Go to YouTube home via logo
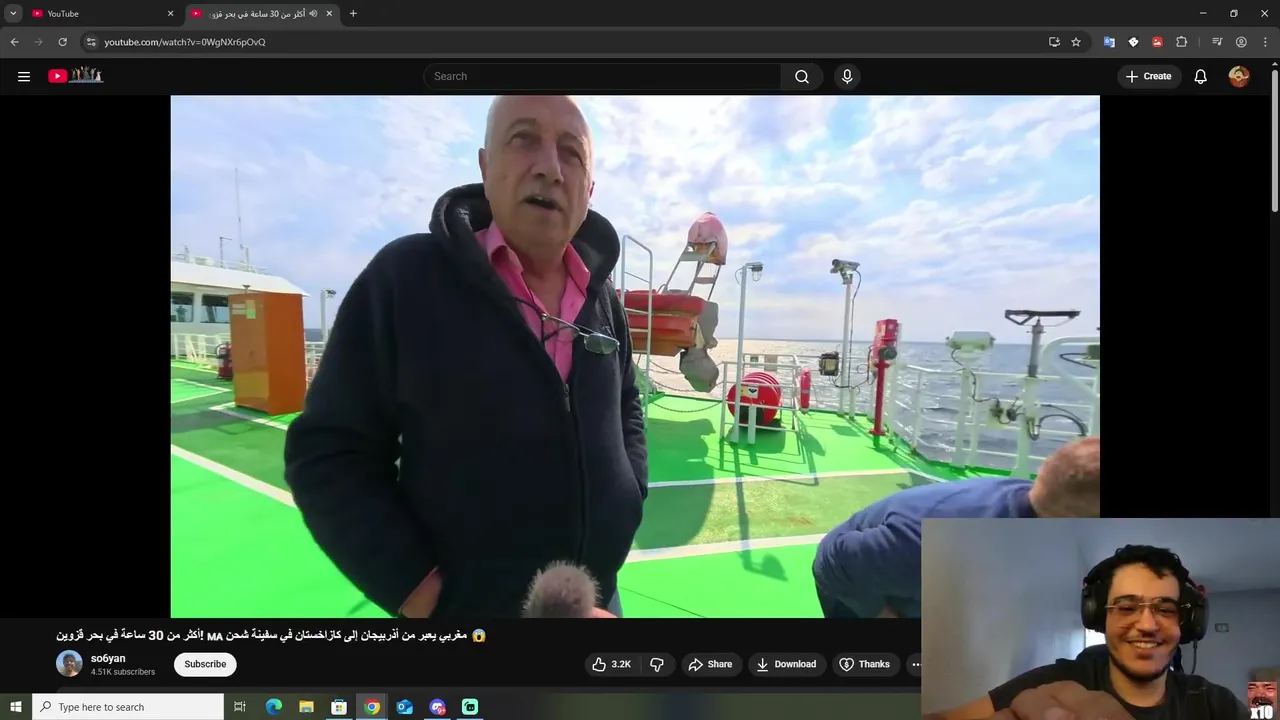The width and height of the screenshot is (1280, 720). 76,76
